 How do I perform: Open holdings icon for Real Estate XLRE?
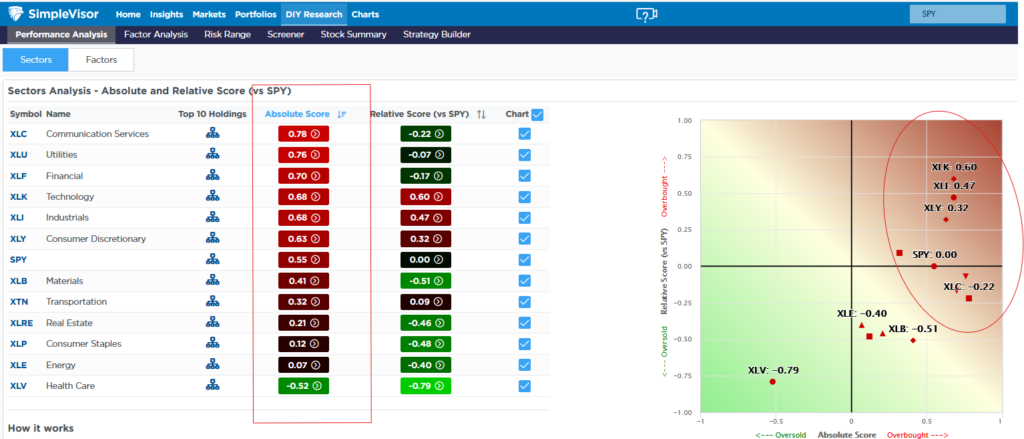pos(212,323)
